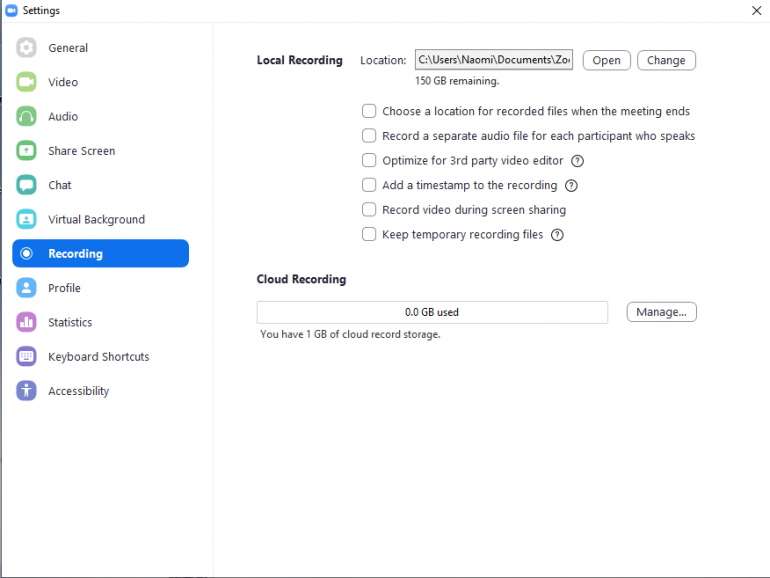770x578 pixels.
Task: Click the Virtual Background icon
Action: click(26, 219)
